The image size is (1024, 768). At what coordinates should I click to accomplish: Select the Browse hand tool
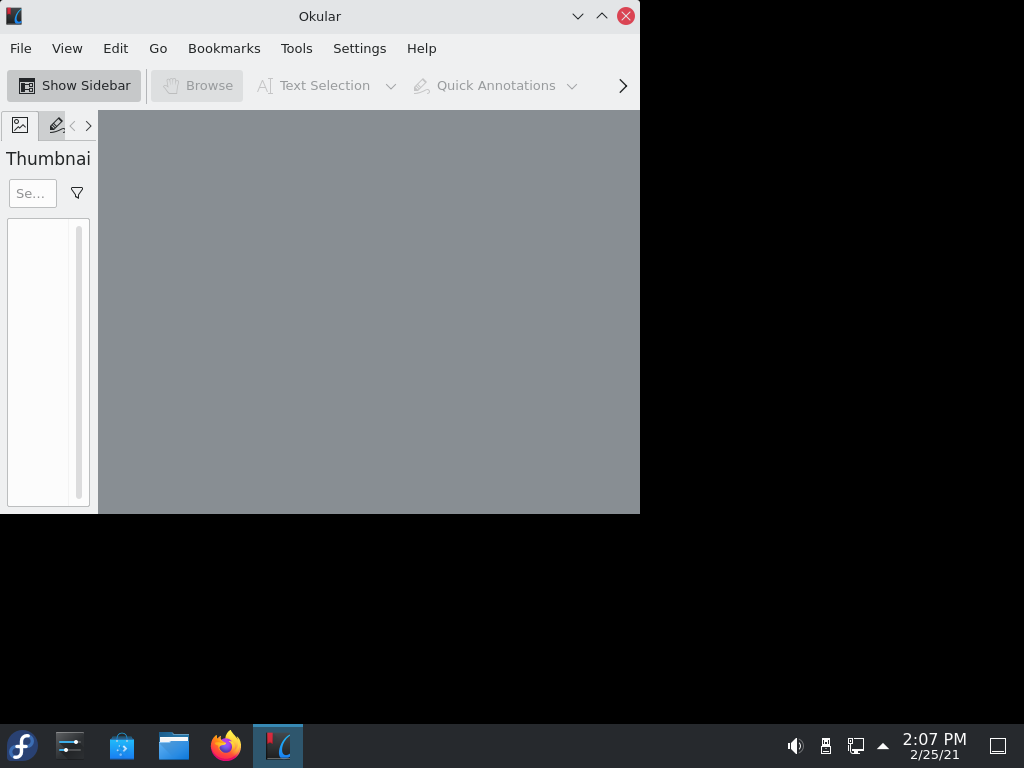click(x=197, y=86)
